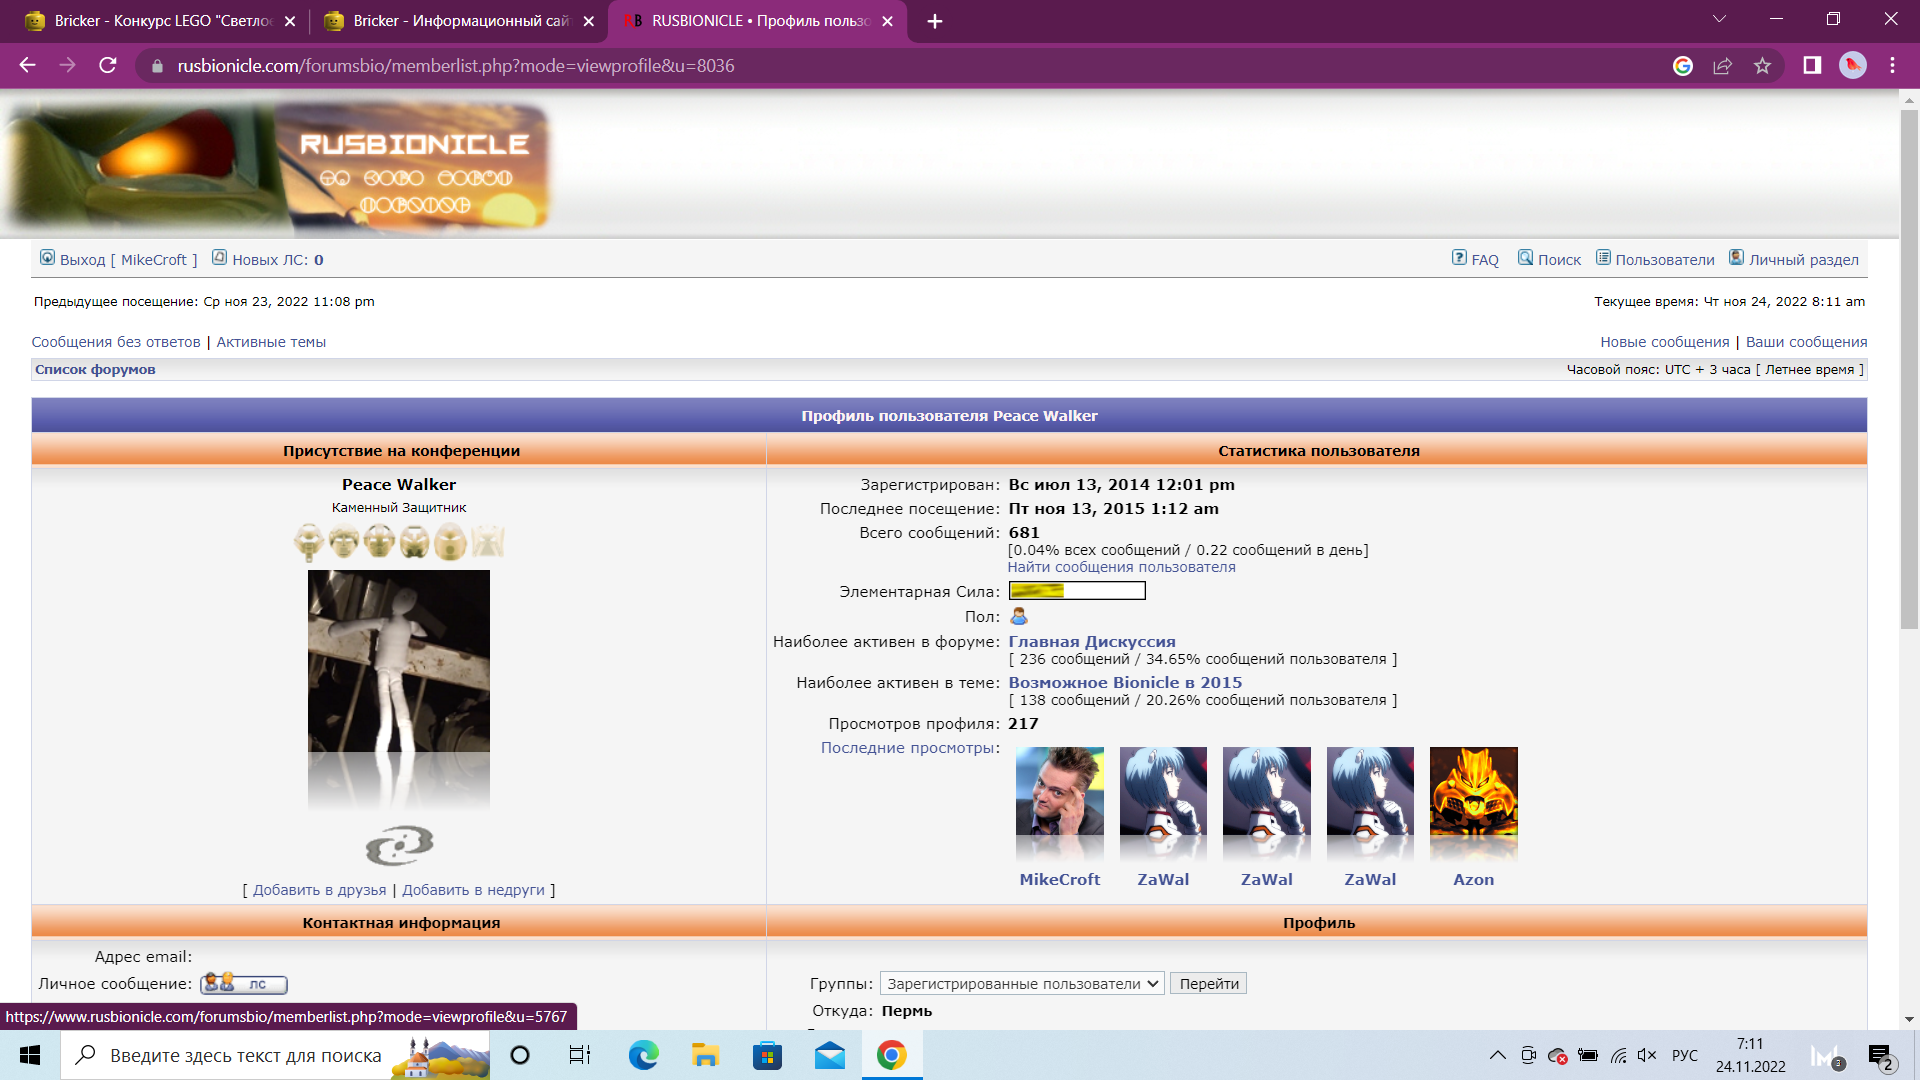
Task: Click the RUSBIONICLE header logo
Action: click(277, 166)
